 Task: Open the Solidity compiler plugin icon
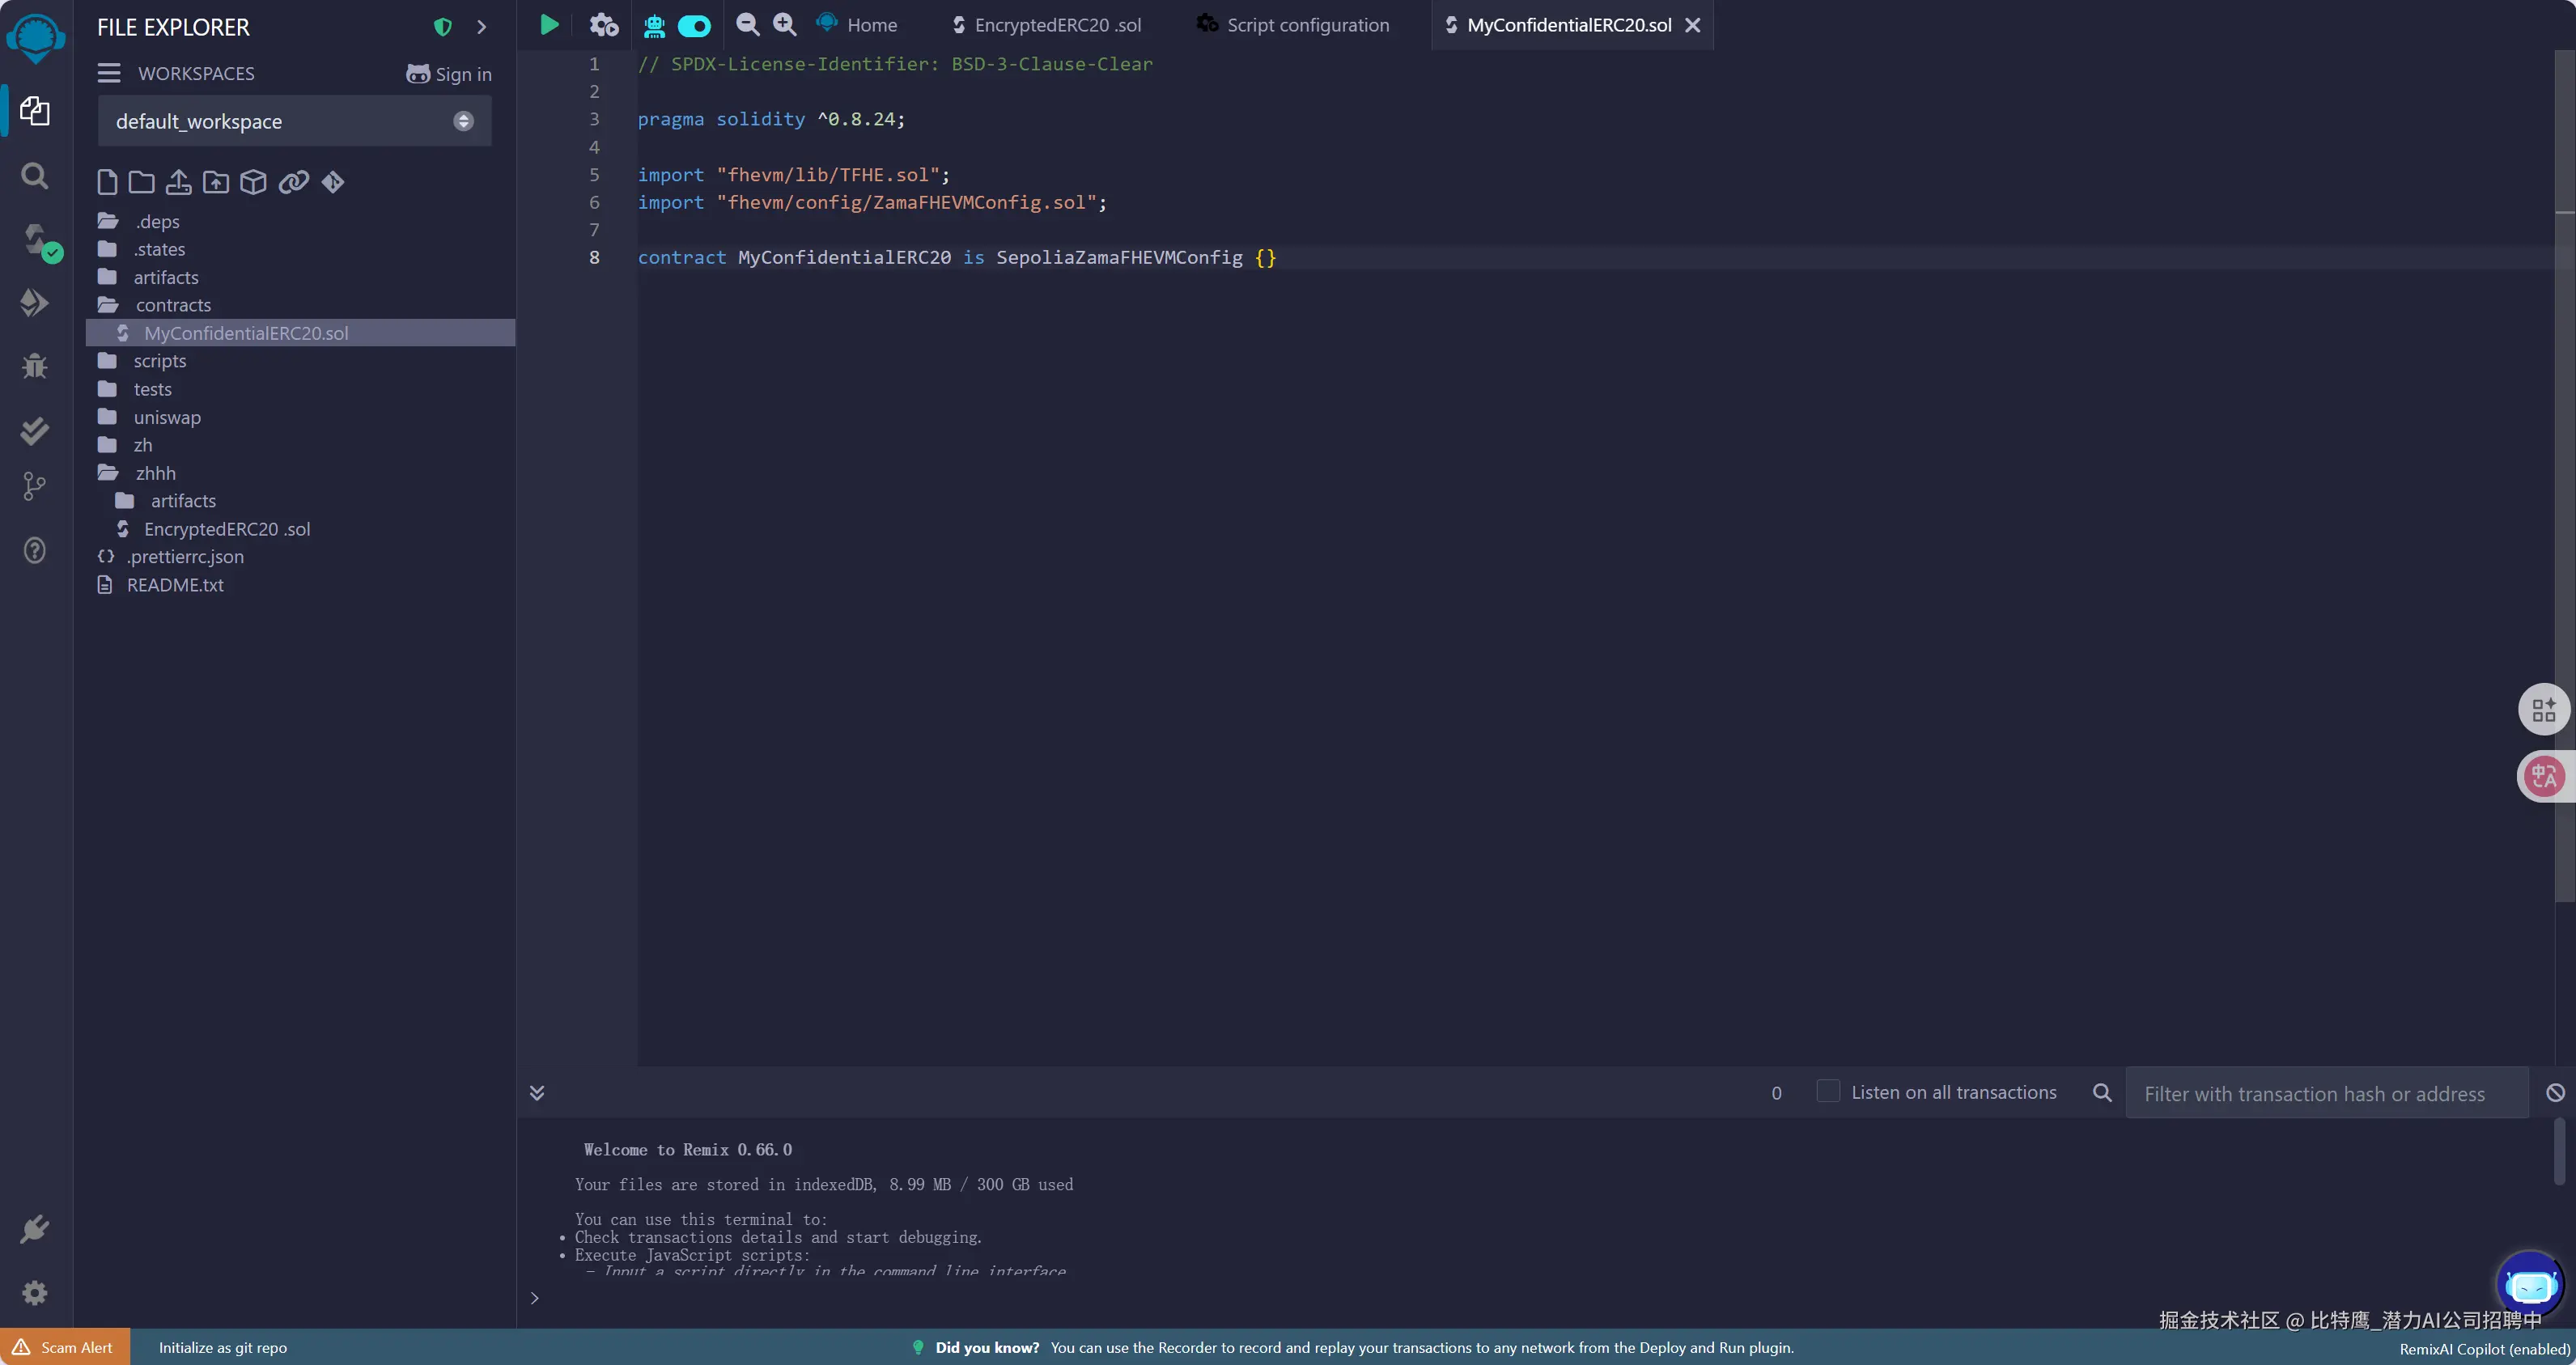tap(36, 241)
